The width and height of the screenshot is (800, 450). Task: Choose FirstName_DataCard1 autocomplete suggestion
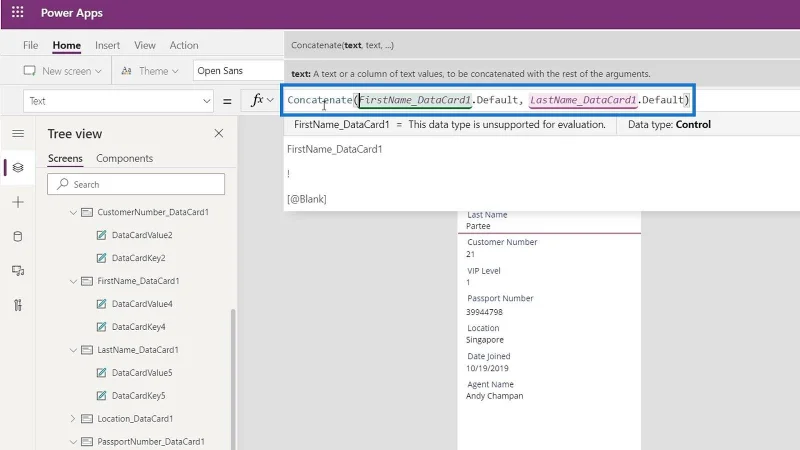335,149
